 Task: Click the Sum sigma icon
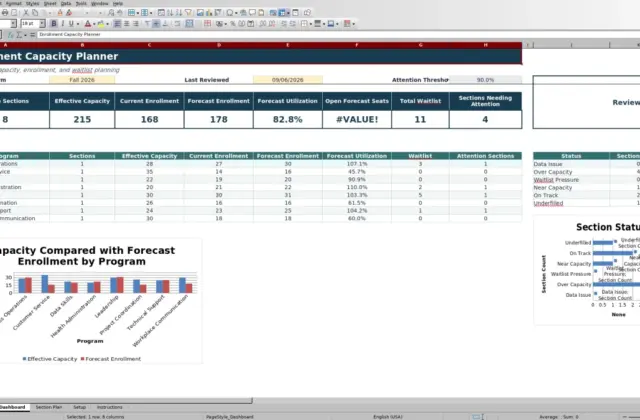point(19,35)
